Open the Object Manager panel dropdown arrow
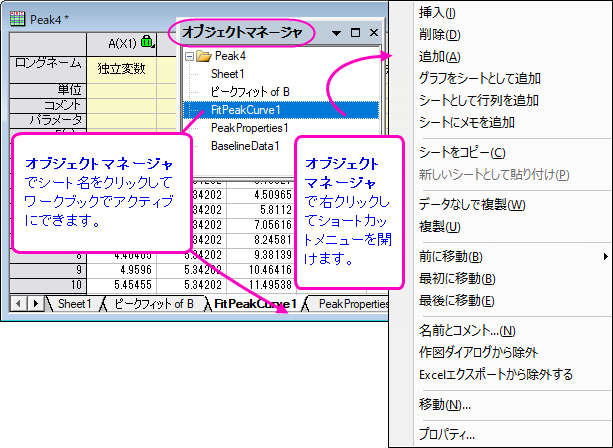Image resolution: width=613 pixels, height=448 pixels. (x=336, y=33)
